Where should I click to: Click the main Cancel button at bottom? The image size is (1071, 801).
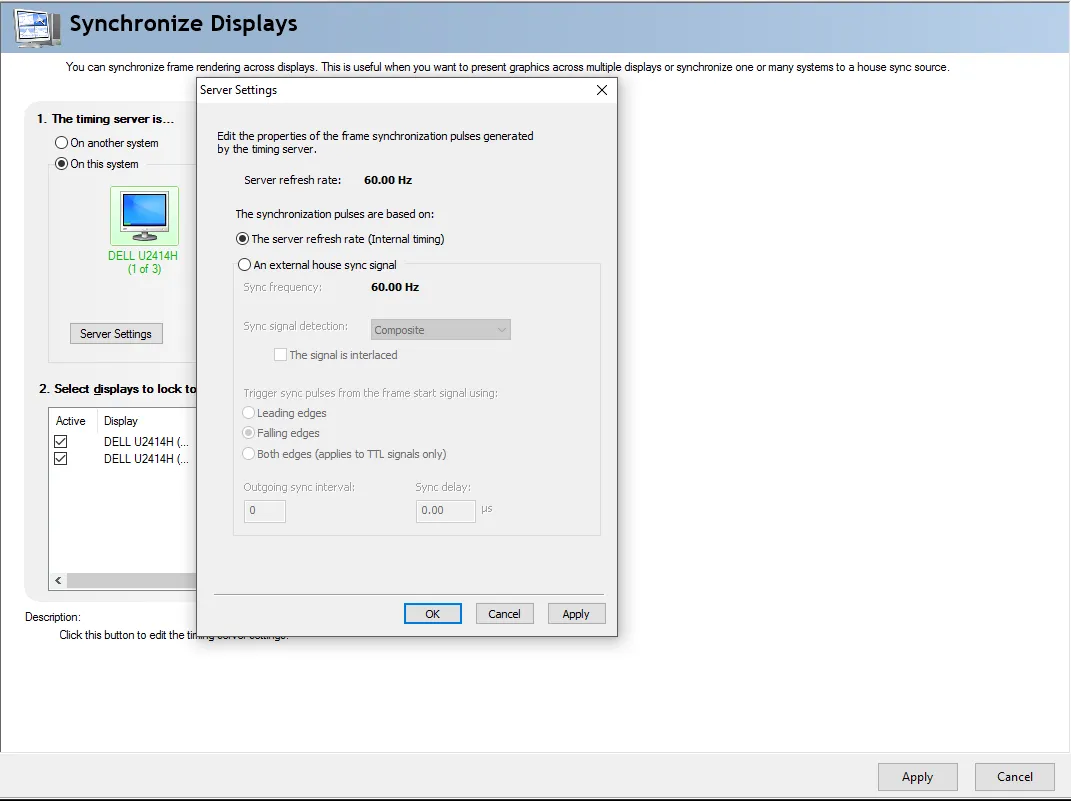(1014, 777)
